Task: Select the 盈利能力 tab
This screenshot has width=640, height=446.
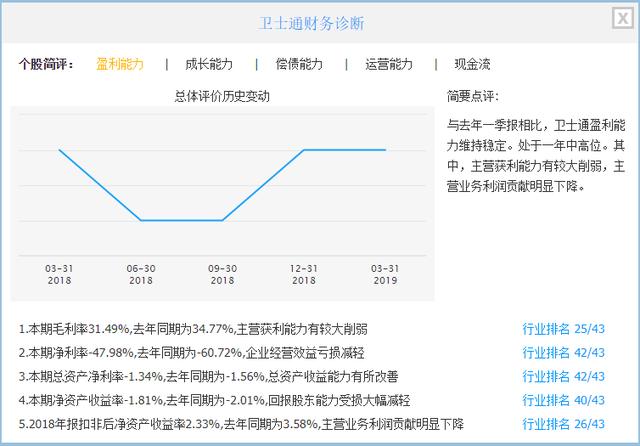Action: tap(120, 64)
